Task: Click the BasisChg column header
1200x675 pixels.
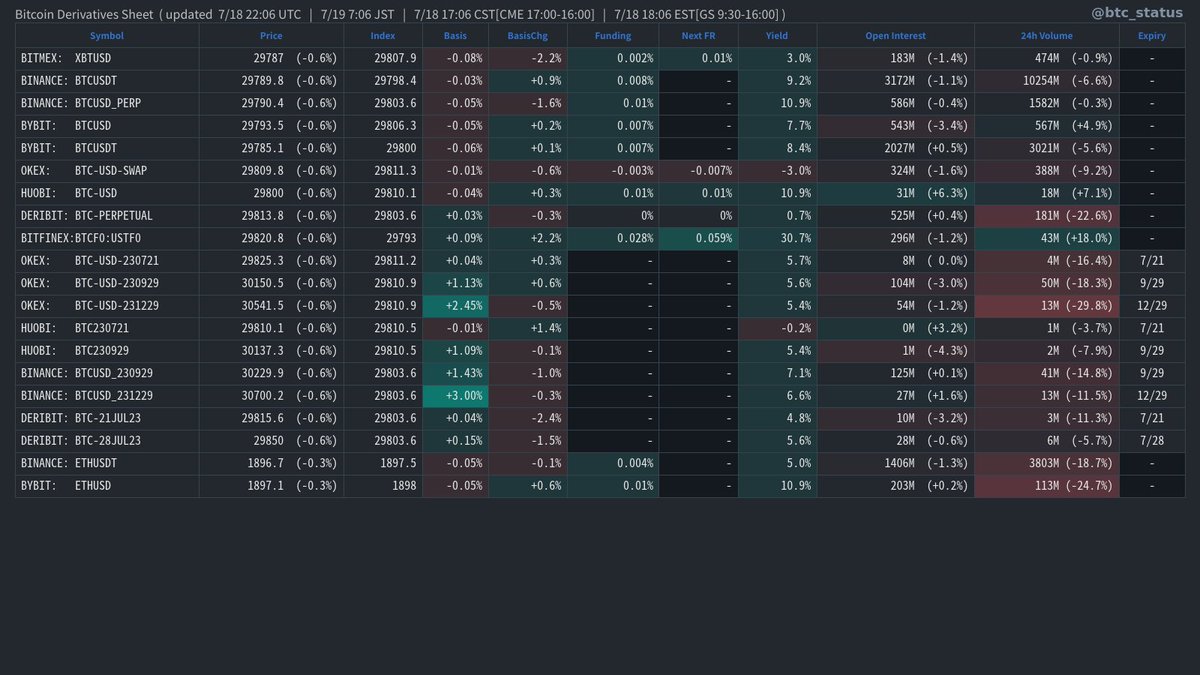Action: pos(527,35)
